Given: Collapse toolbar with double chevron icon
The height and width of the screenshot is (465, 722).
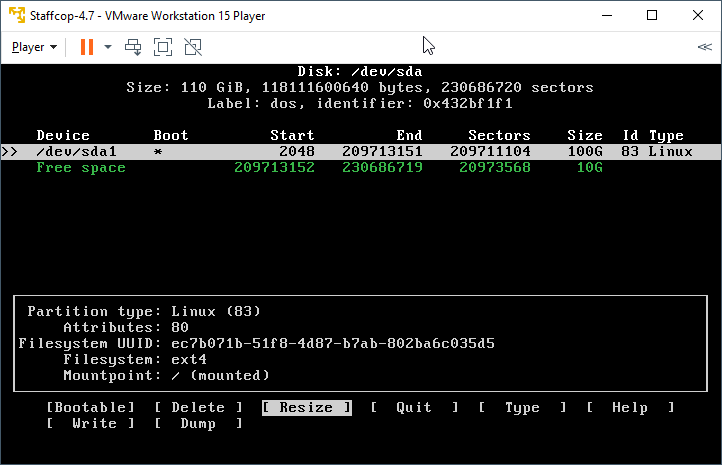Looking at the screenshot, I should 704,47.
